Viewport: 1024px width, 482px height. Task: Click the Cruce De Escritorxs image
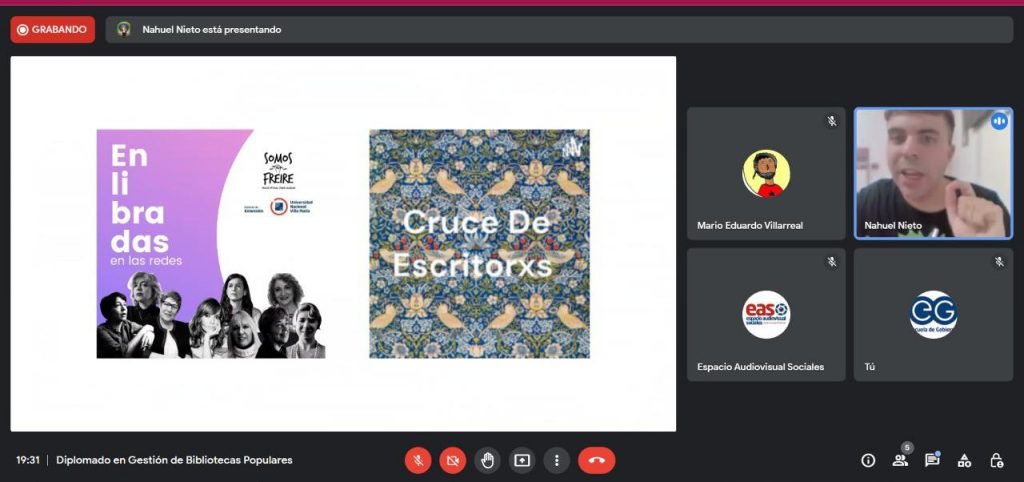[x=479, y=243]
